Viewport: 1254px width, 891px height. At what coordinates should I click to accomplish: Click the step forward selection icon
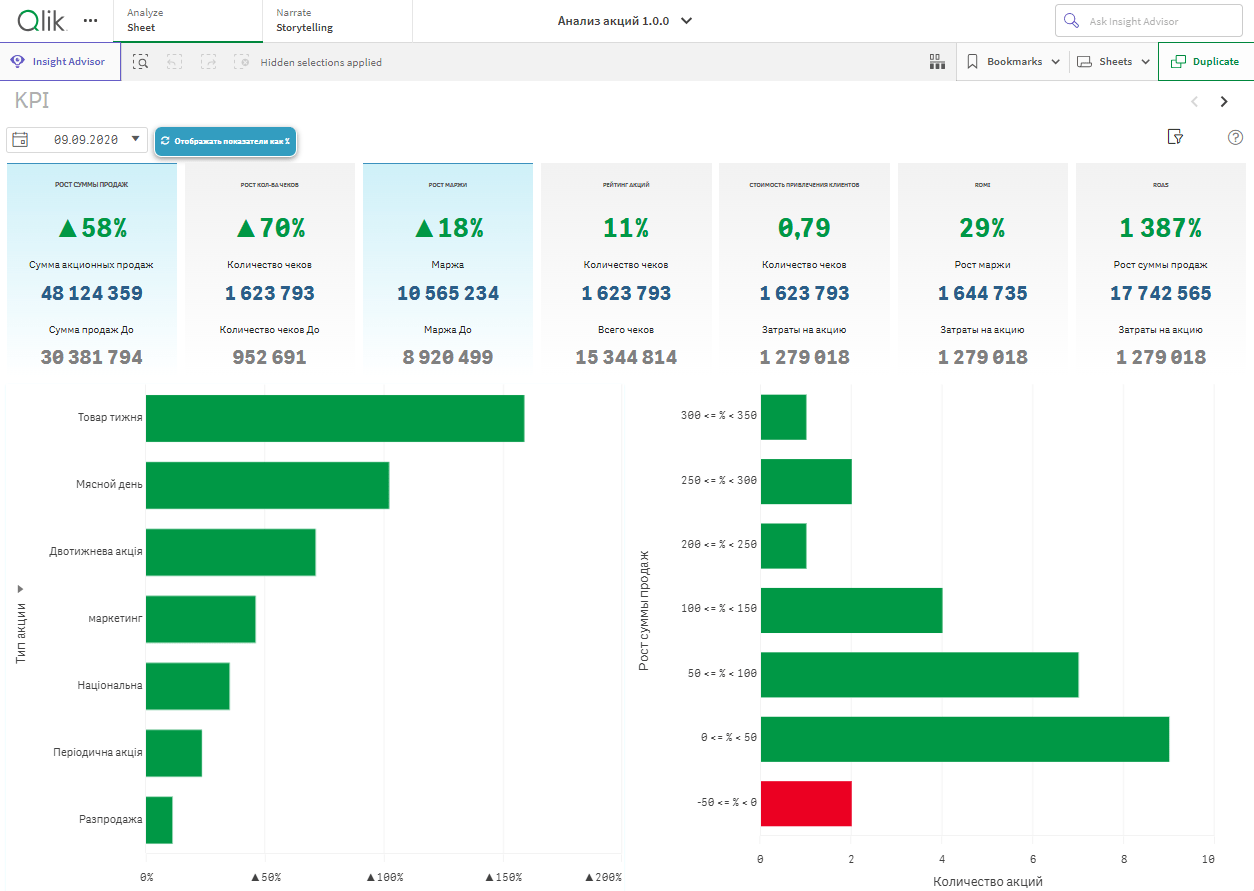coord(208,62)
